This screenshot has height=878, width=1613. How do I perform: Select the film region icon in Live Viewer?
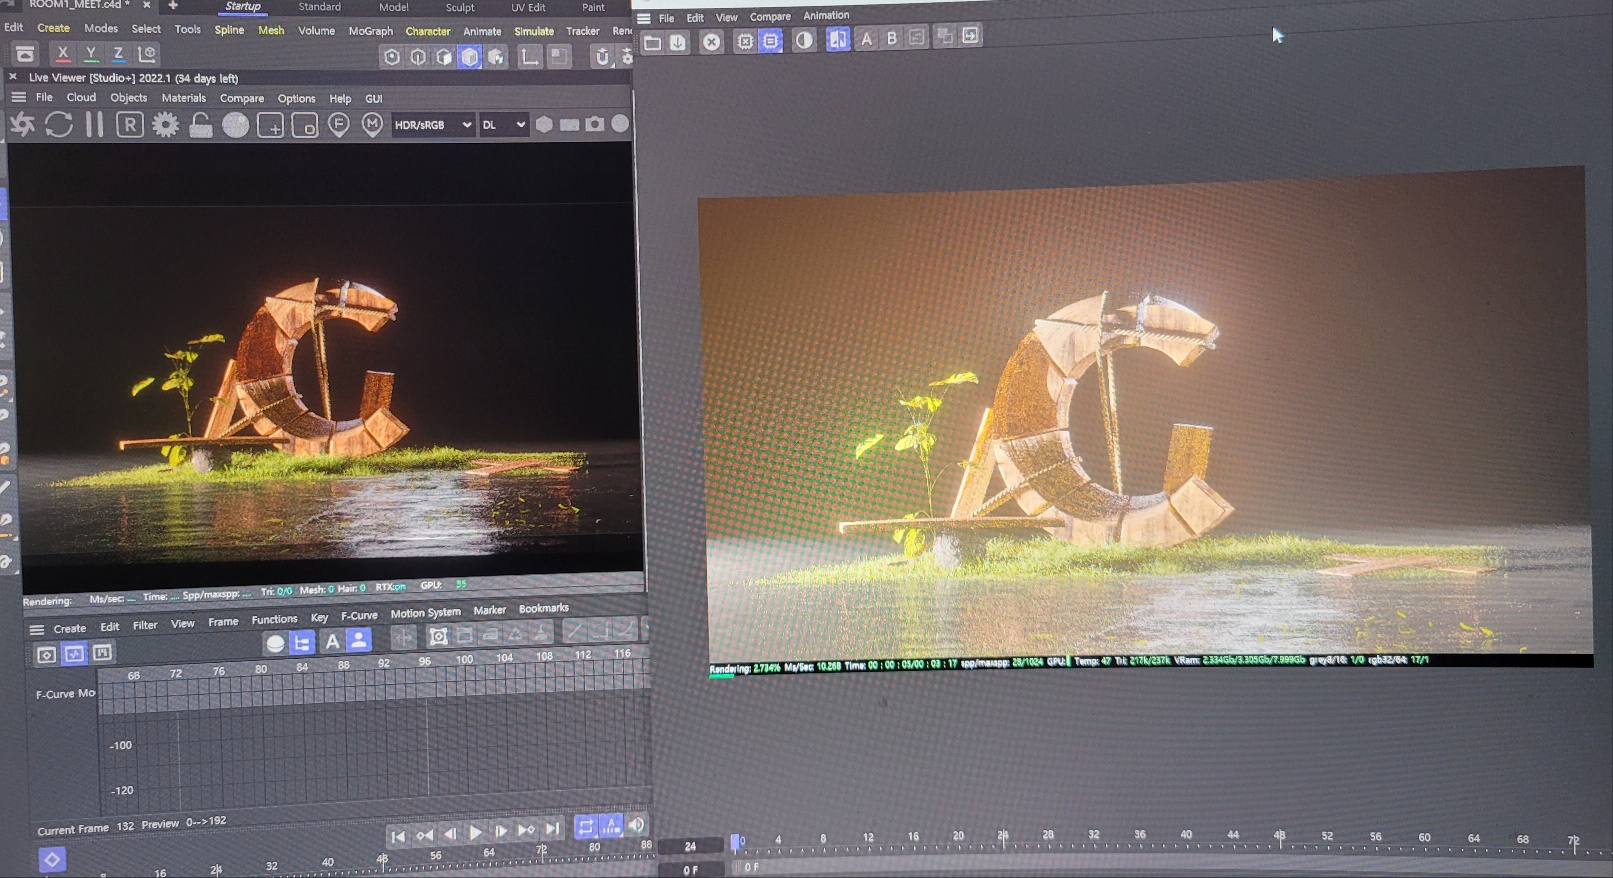305,125
